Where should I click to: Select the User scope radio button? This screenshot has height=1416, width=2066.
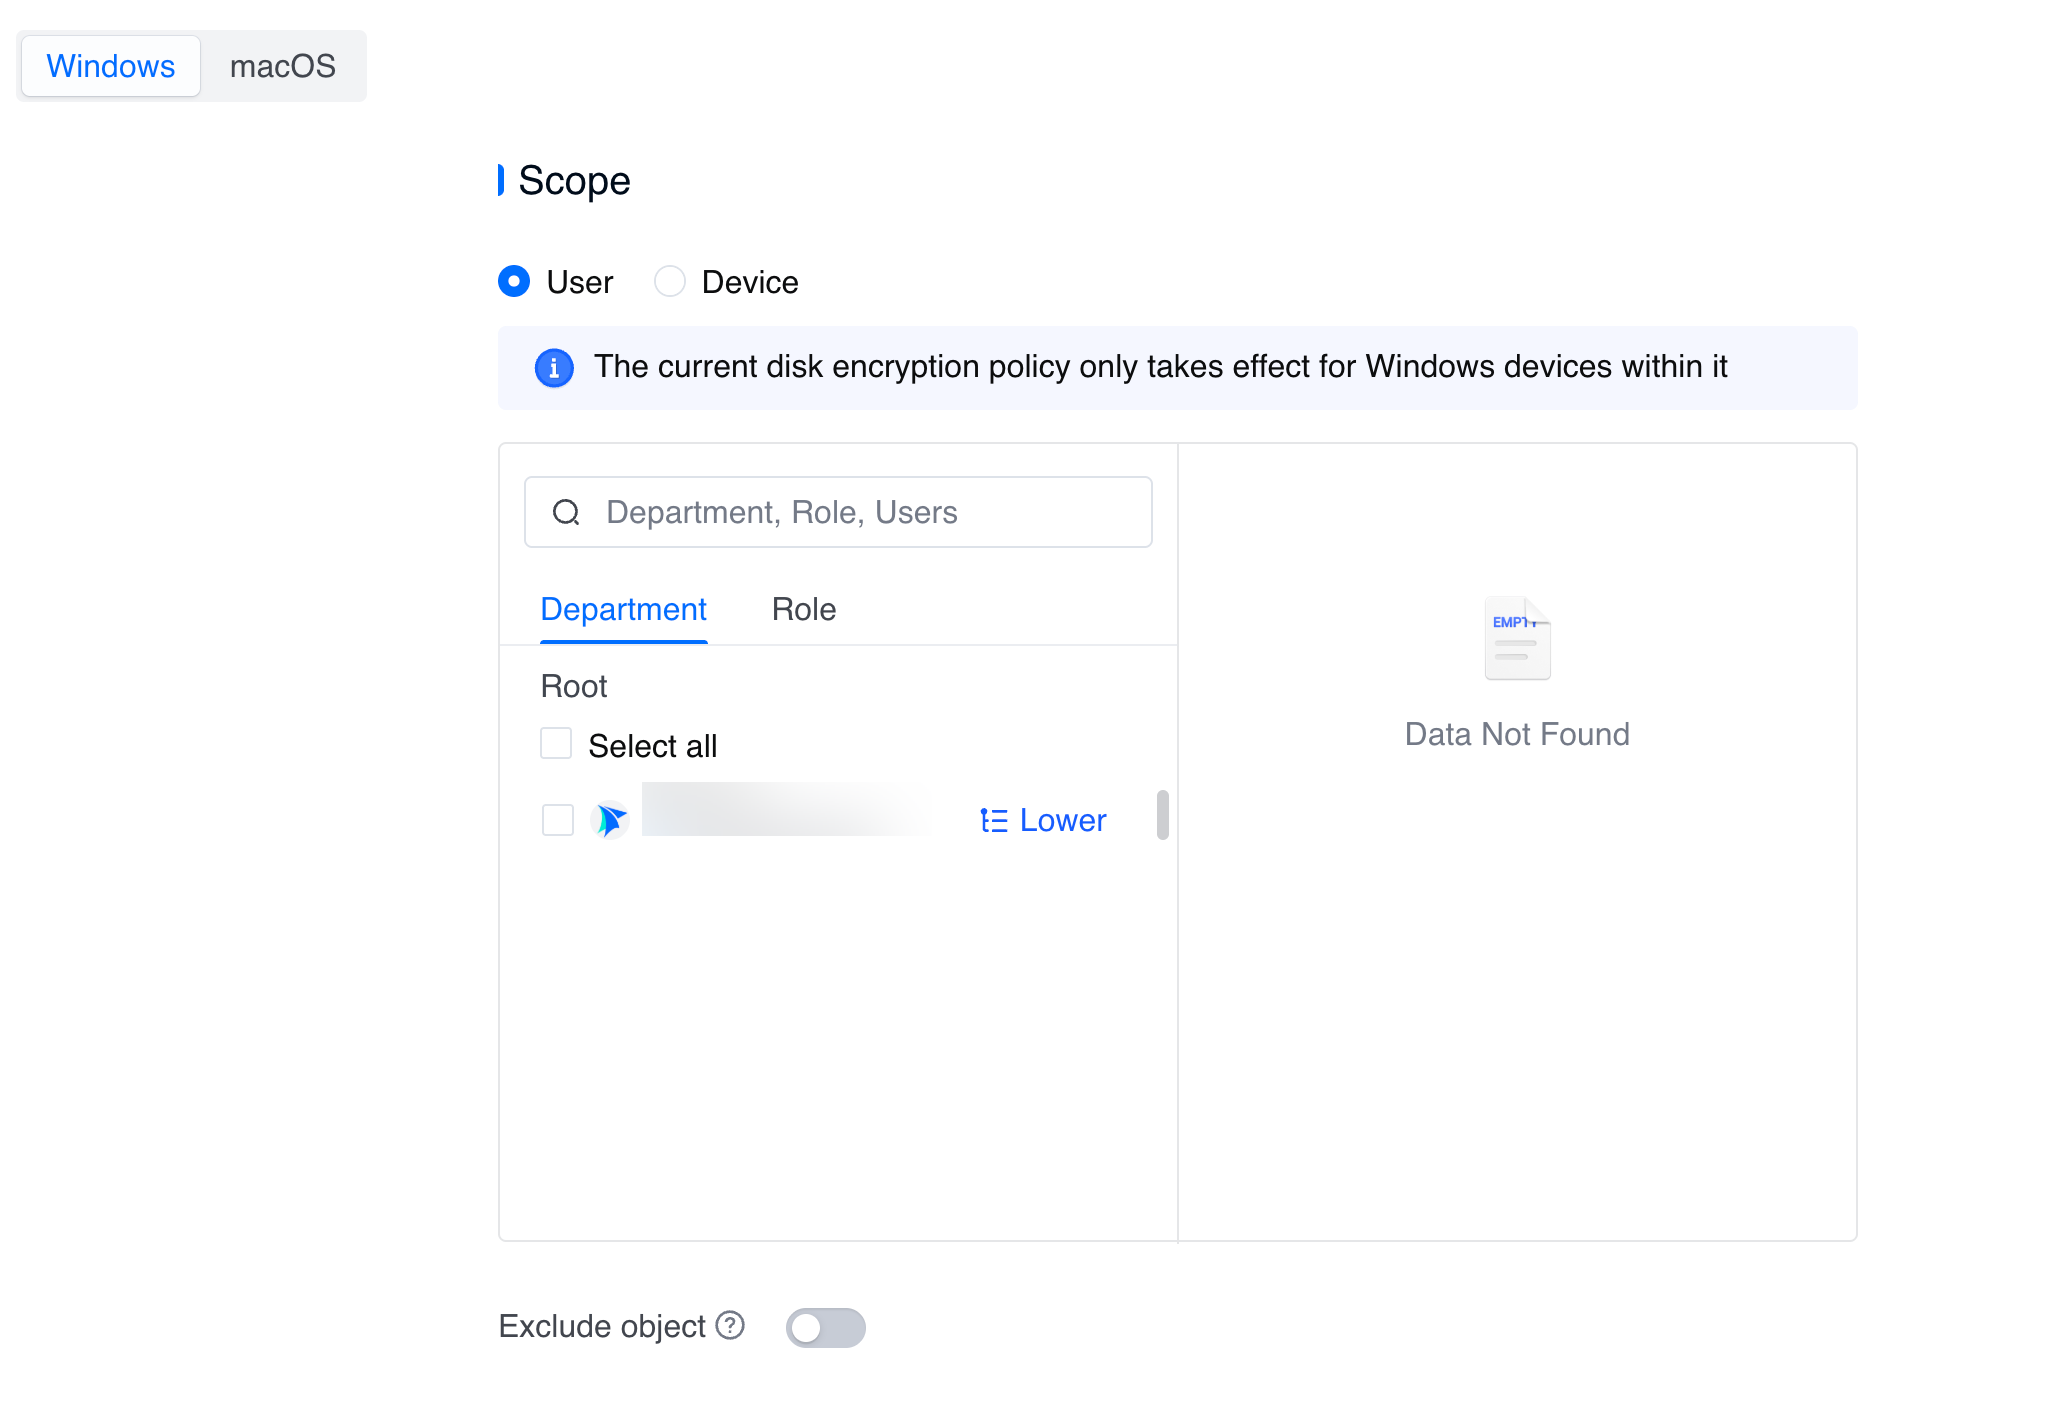coord(514,282)
